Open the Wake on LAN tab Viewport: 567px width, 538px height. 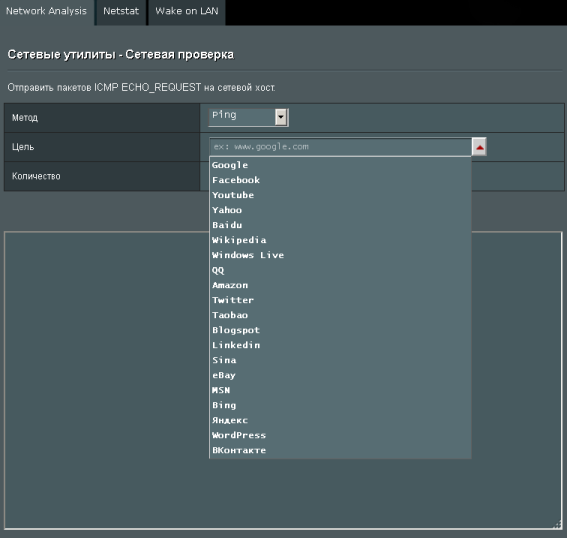(x=187, y=12)
